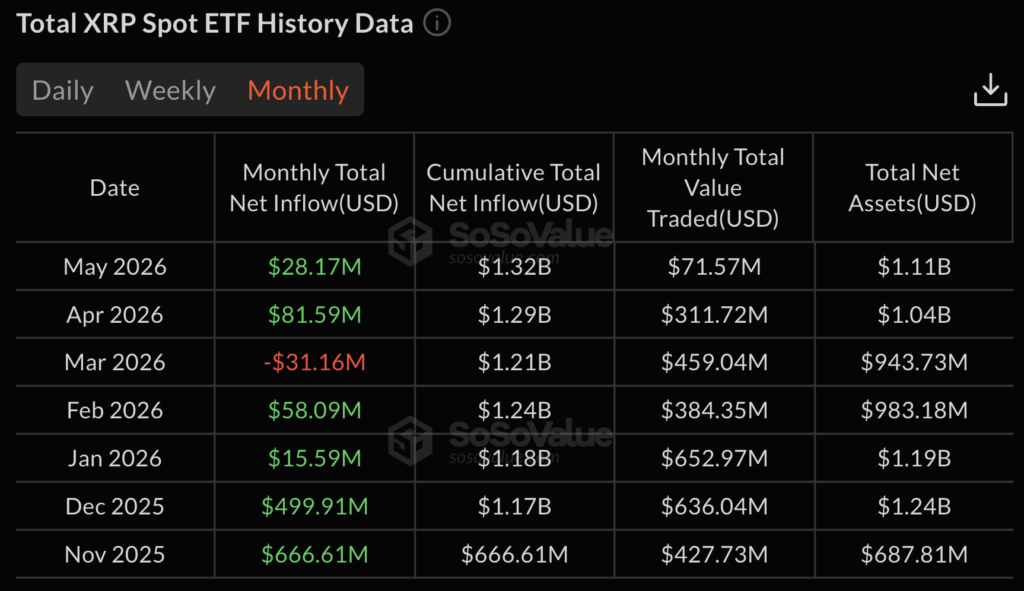Select the May 2026 row date
This screenshot has height=591, width=1024.
click(115, 266)
